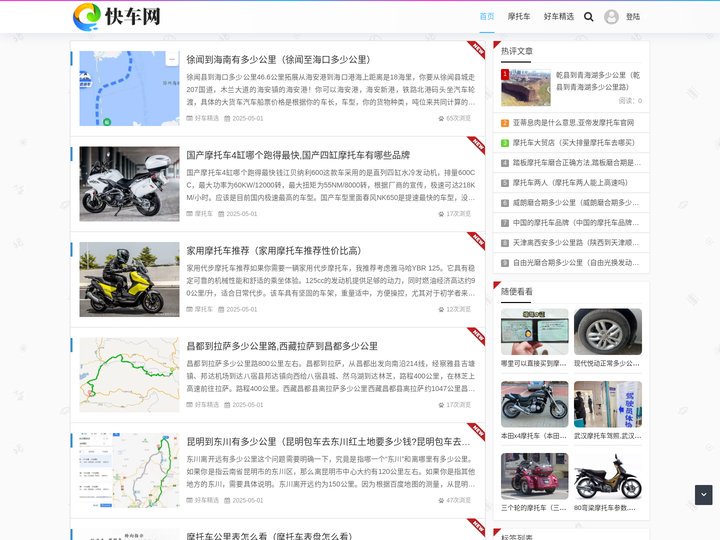
Task: Click the 快车网 site logo
Action: (117, 17)
